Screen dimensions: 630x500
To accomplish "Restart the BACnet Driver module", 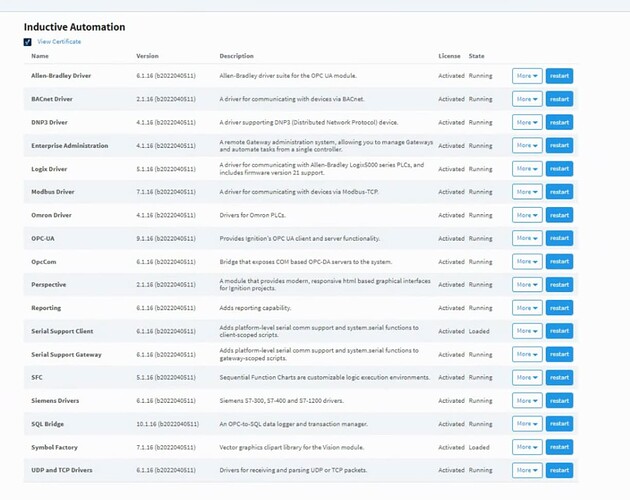I will point(559,99).
